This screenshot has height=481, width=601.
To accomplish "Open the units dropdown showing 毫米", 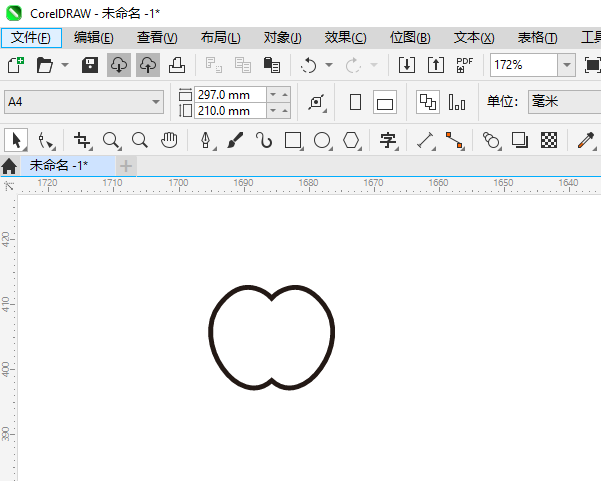I will coord(564,102).
